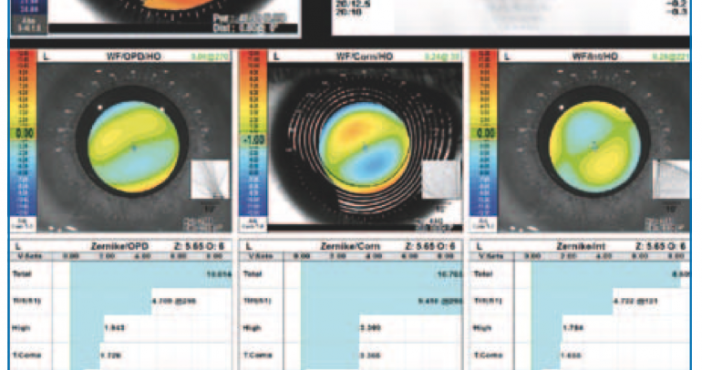702x370 pixels.
Task: Open the inset thumbnail in the WF/Corn/HO map
Action: click(x=441, y=180)
